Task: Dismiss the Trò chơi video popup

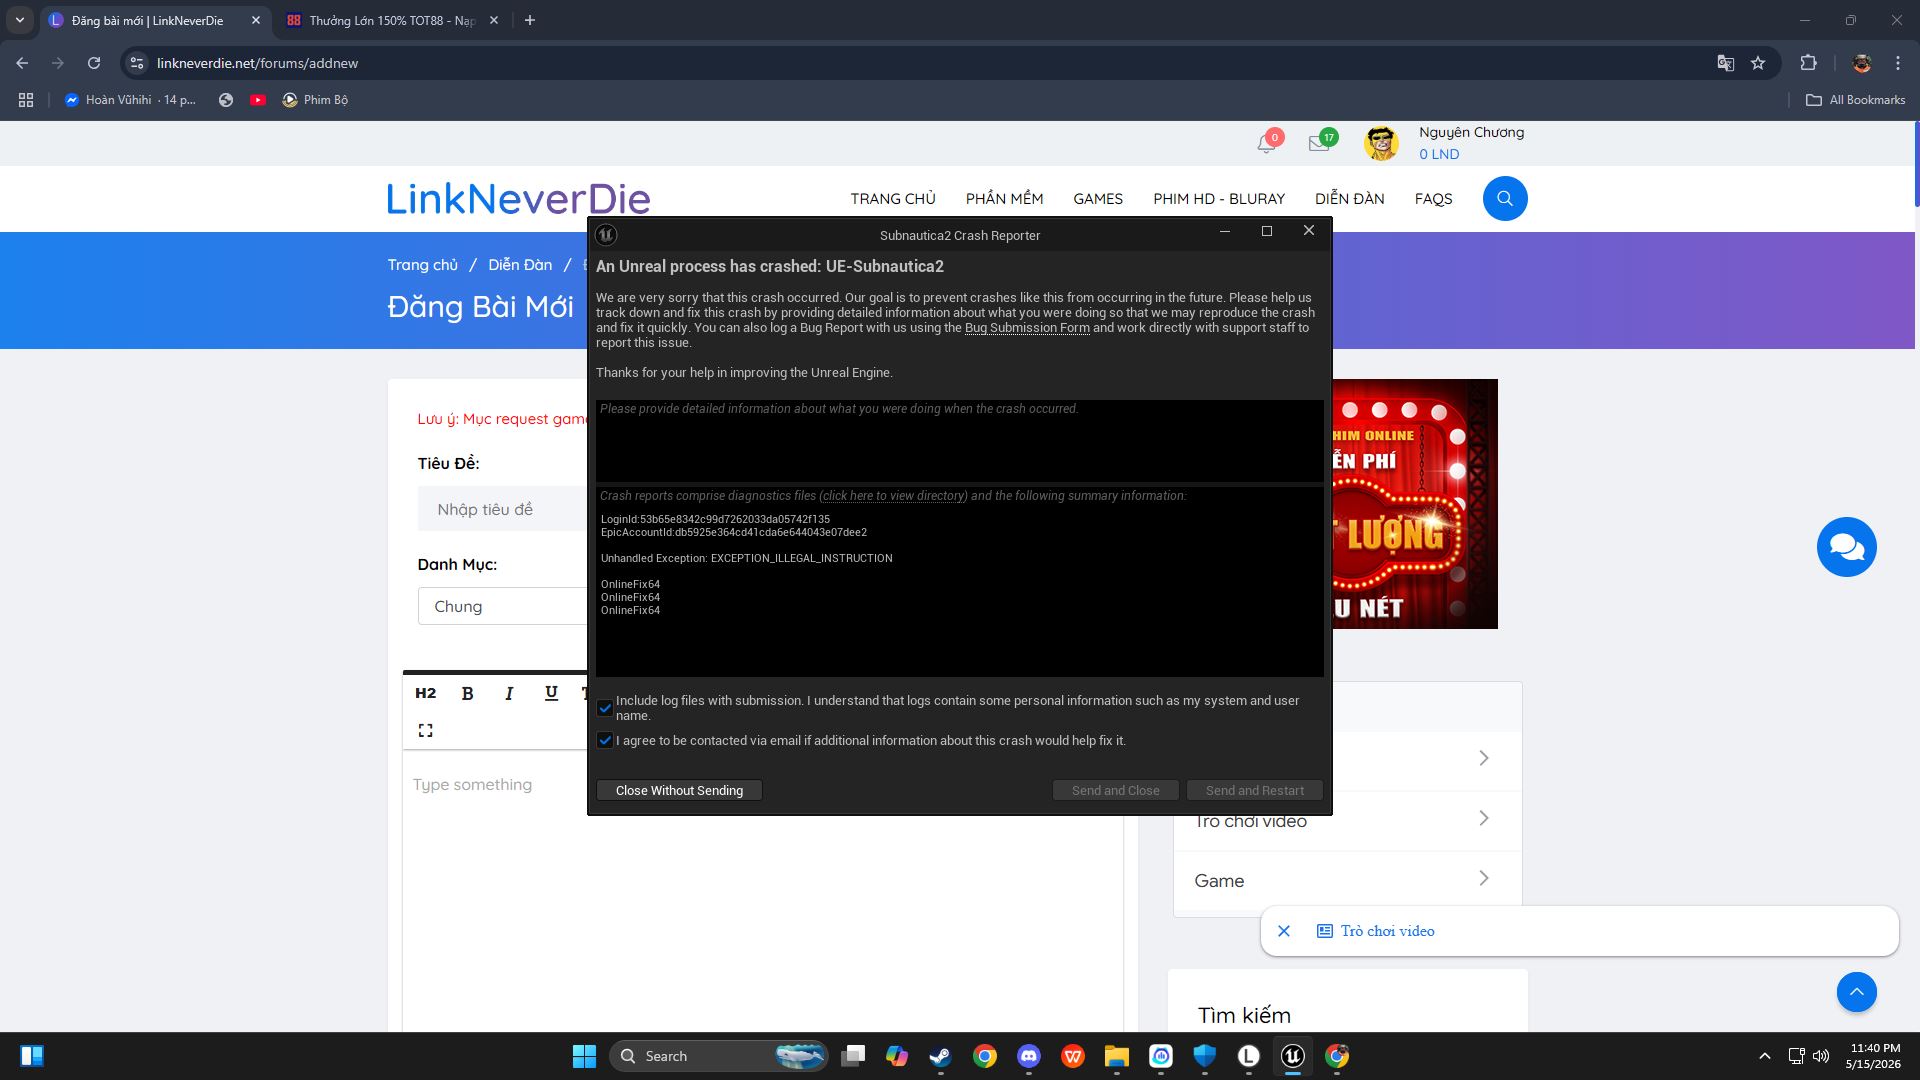Action: [1284, 931]
